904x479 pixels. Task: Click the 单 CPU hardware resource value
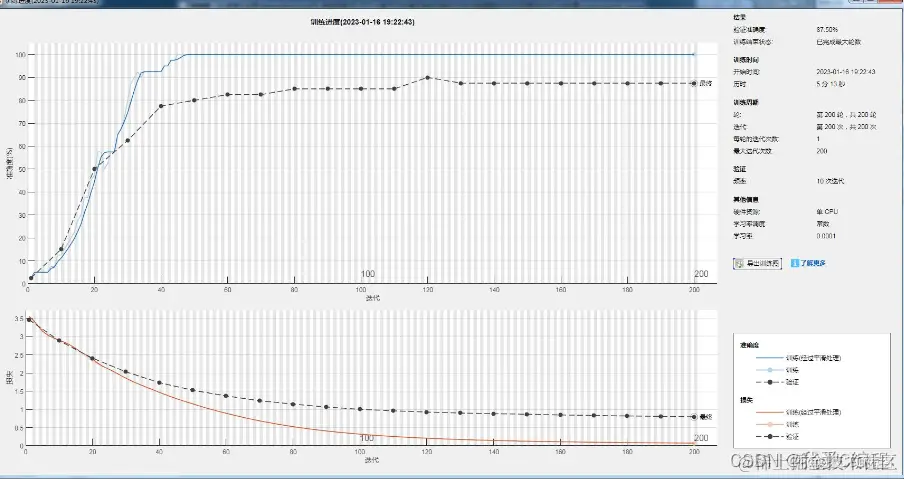click(827, 212)
